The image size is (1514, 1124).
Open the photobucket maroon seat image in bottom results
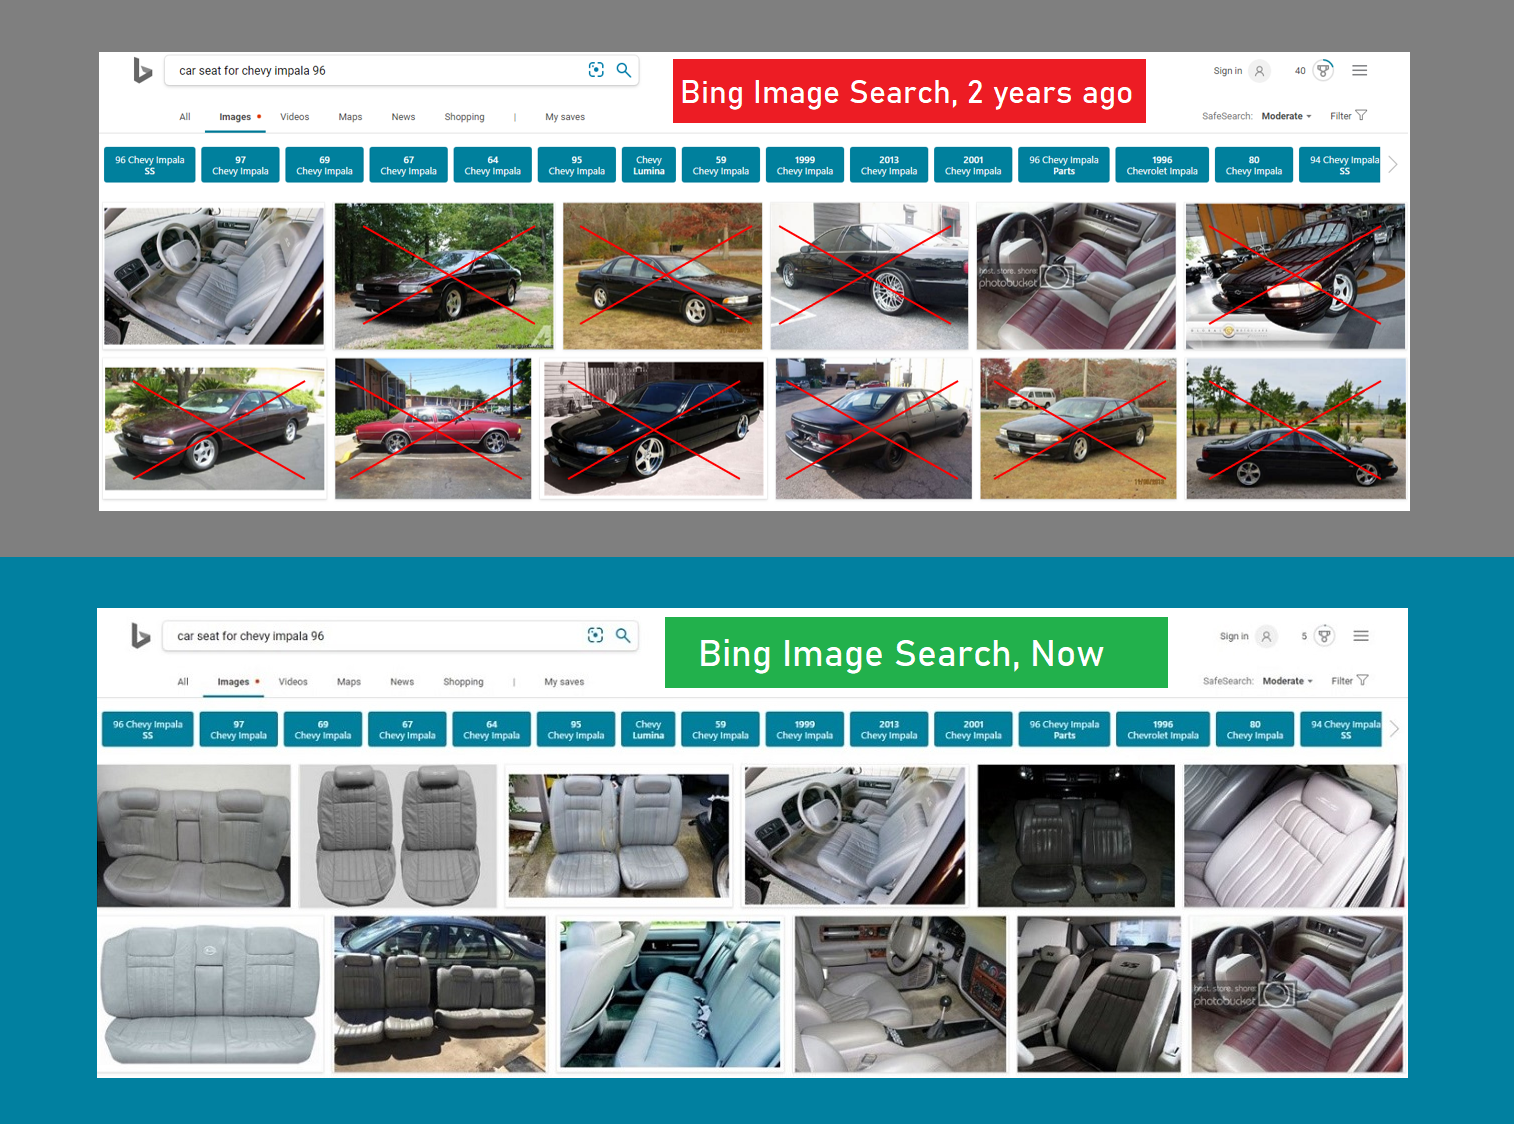(x=1297, y=994)
